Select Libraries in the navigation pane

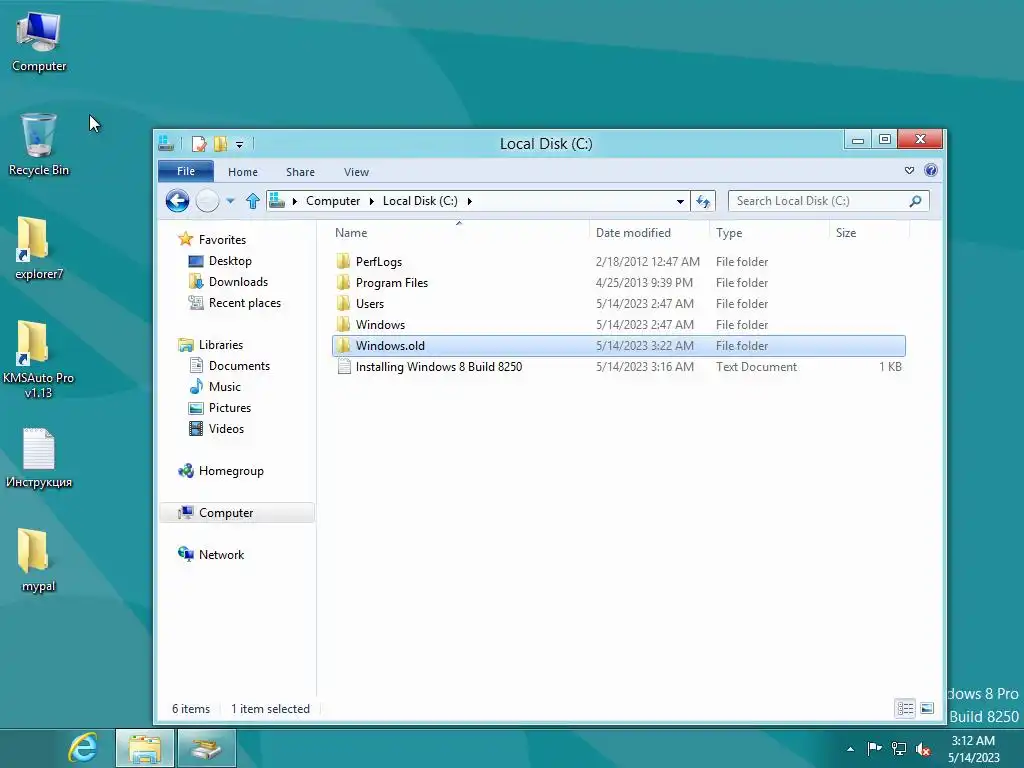coord(221,345)
